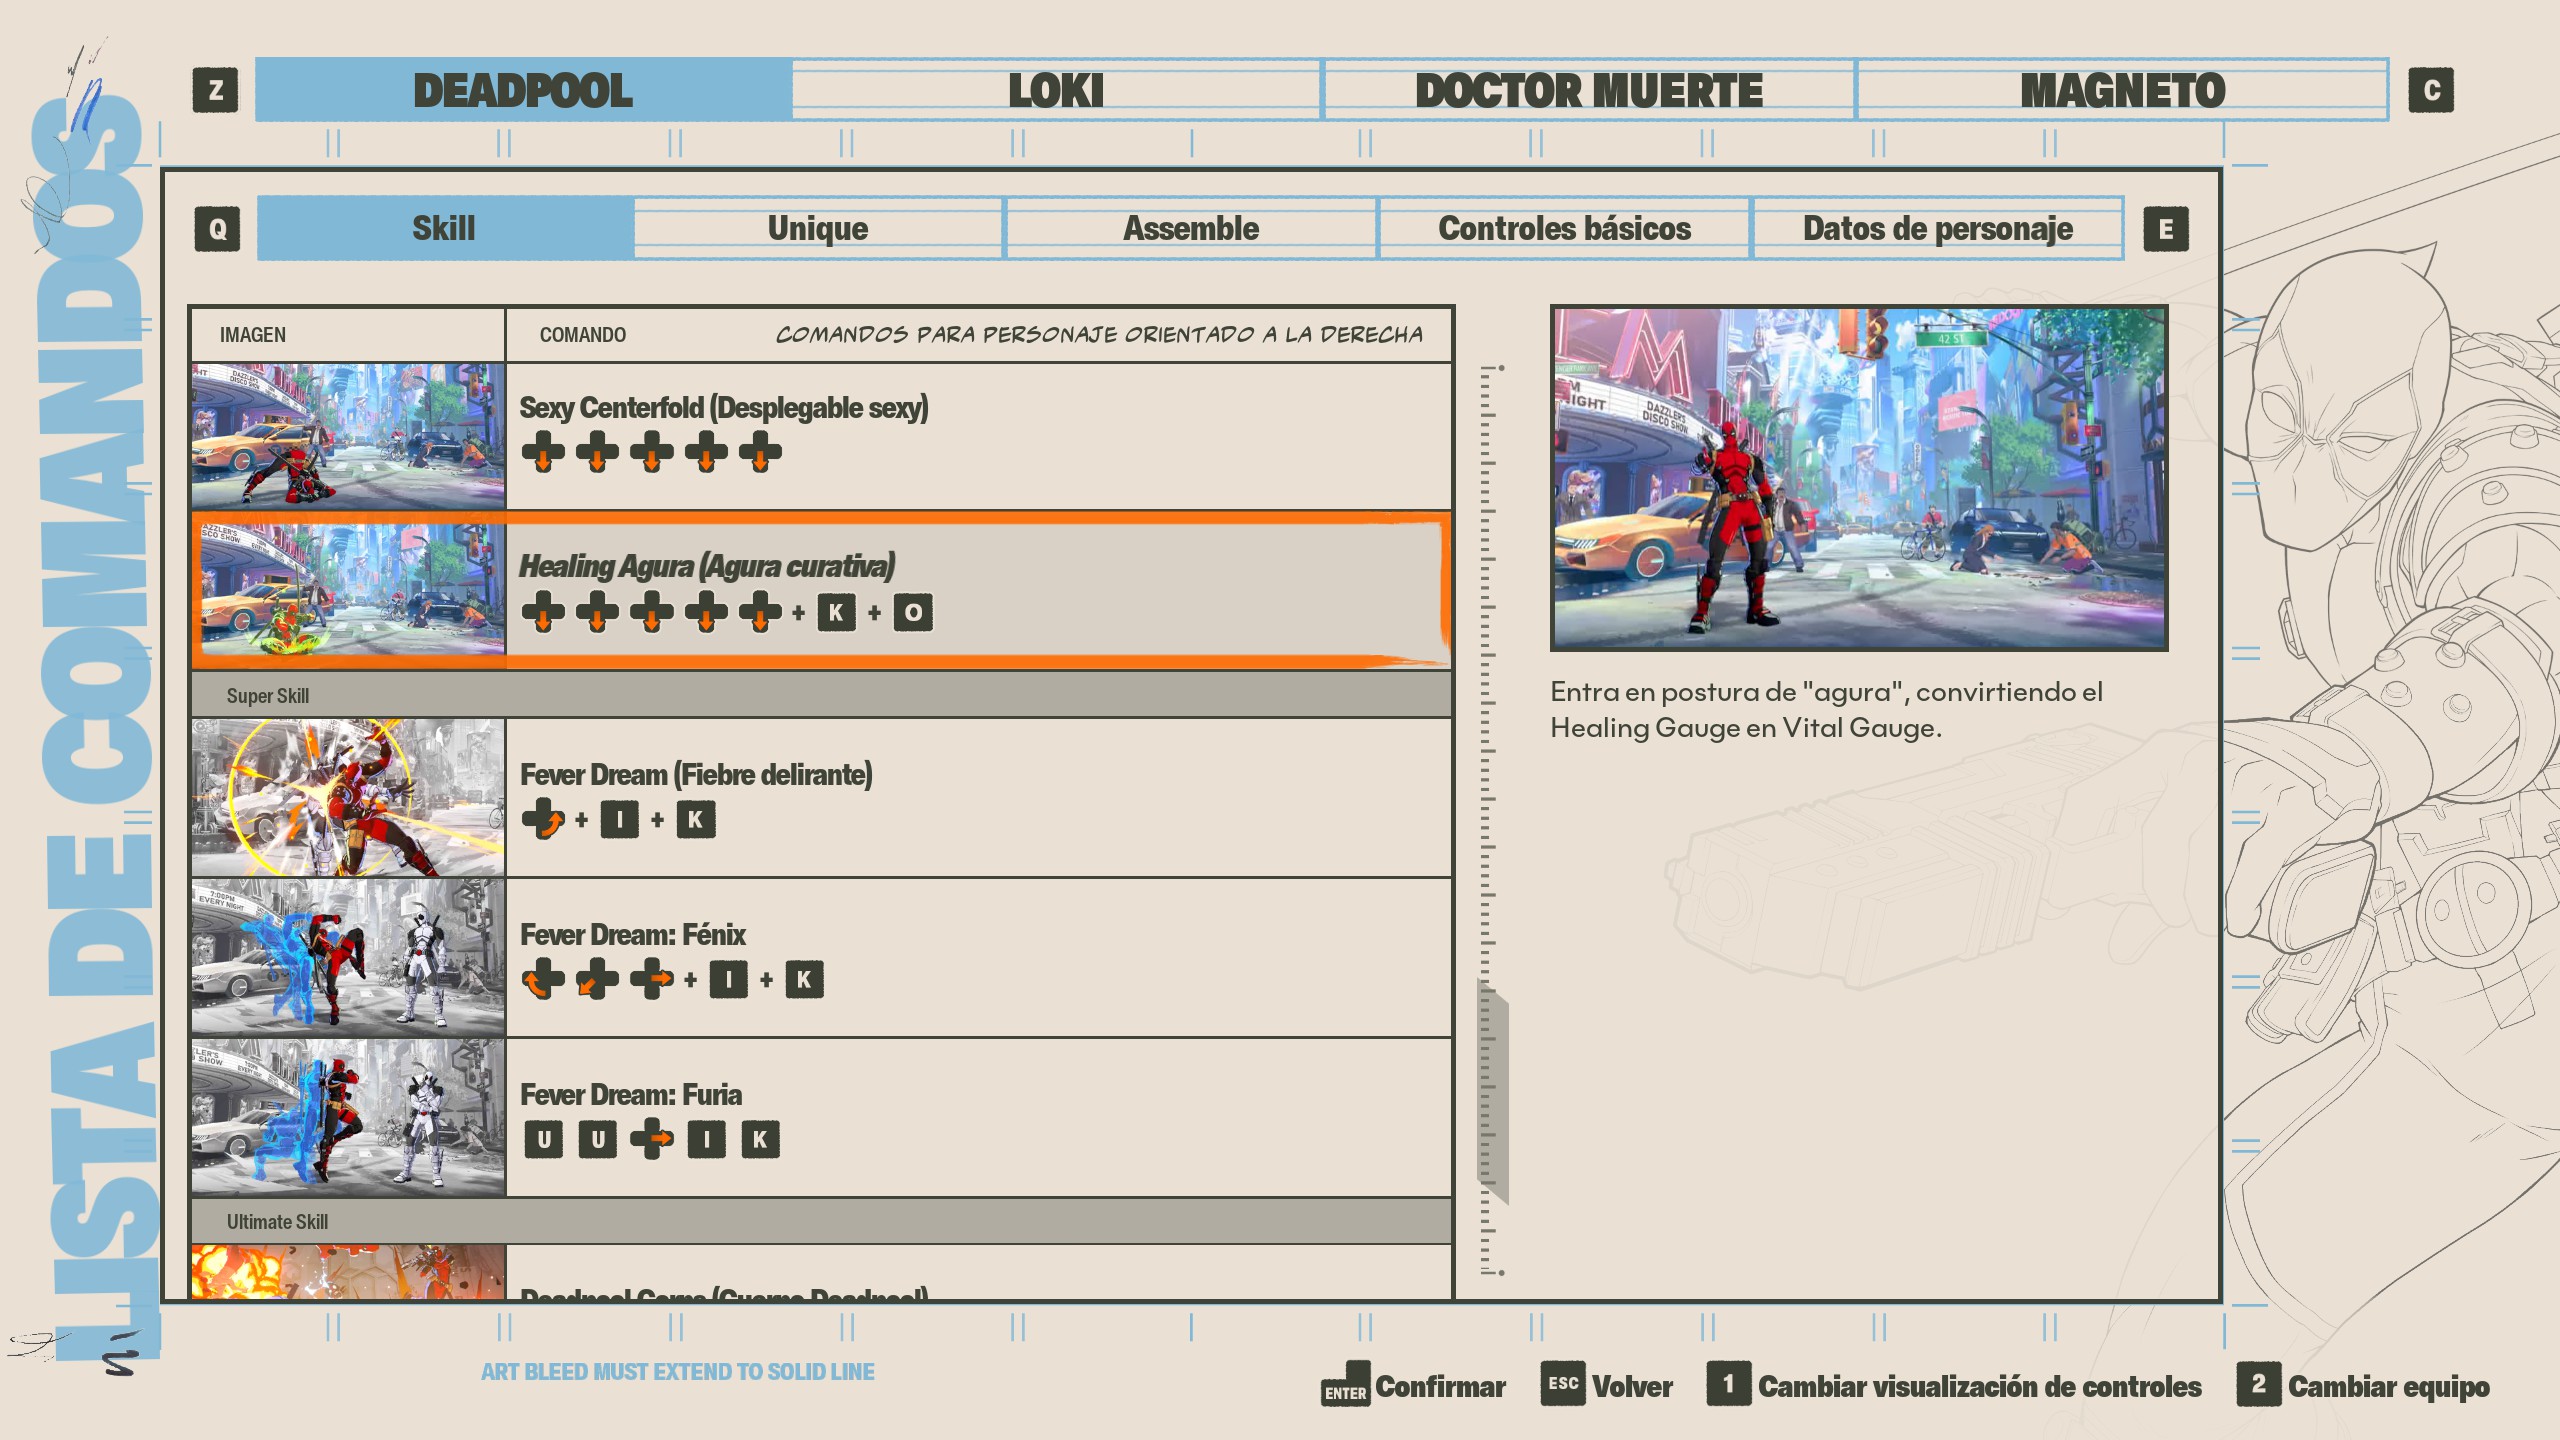Click the down-left d-pad icon in Fever Dream: Fénix

click(x=597, y=980)
